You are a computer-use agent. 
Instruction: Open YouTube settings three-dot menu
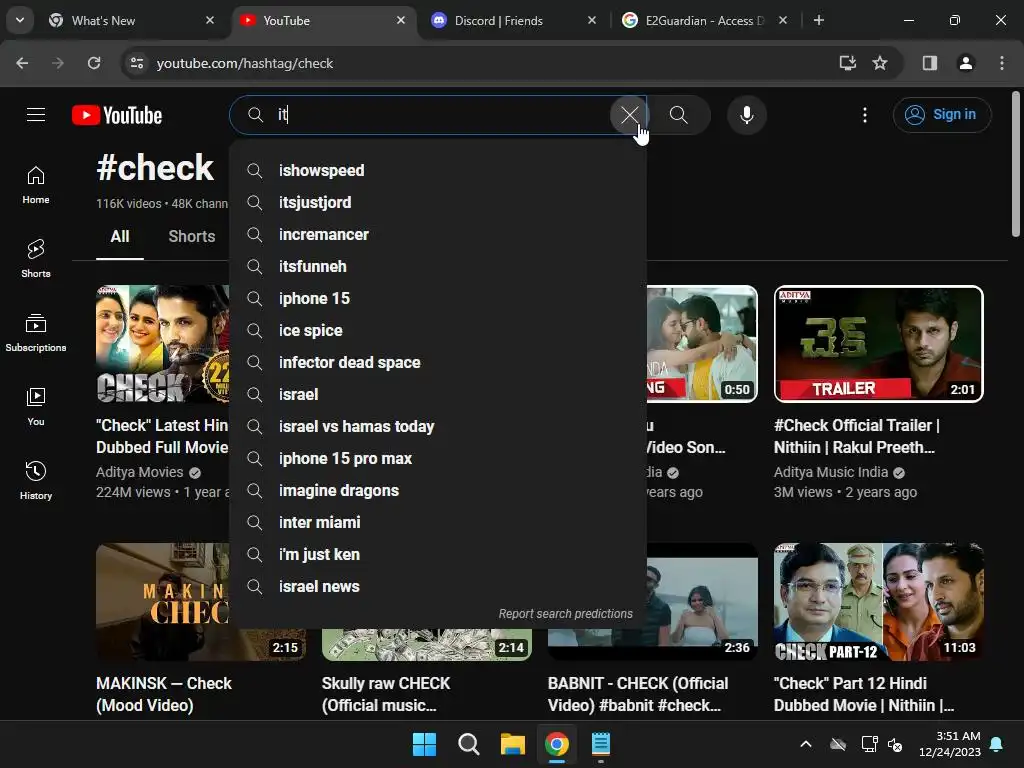coord(865,115)
